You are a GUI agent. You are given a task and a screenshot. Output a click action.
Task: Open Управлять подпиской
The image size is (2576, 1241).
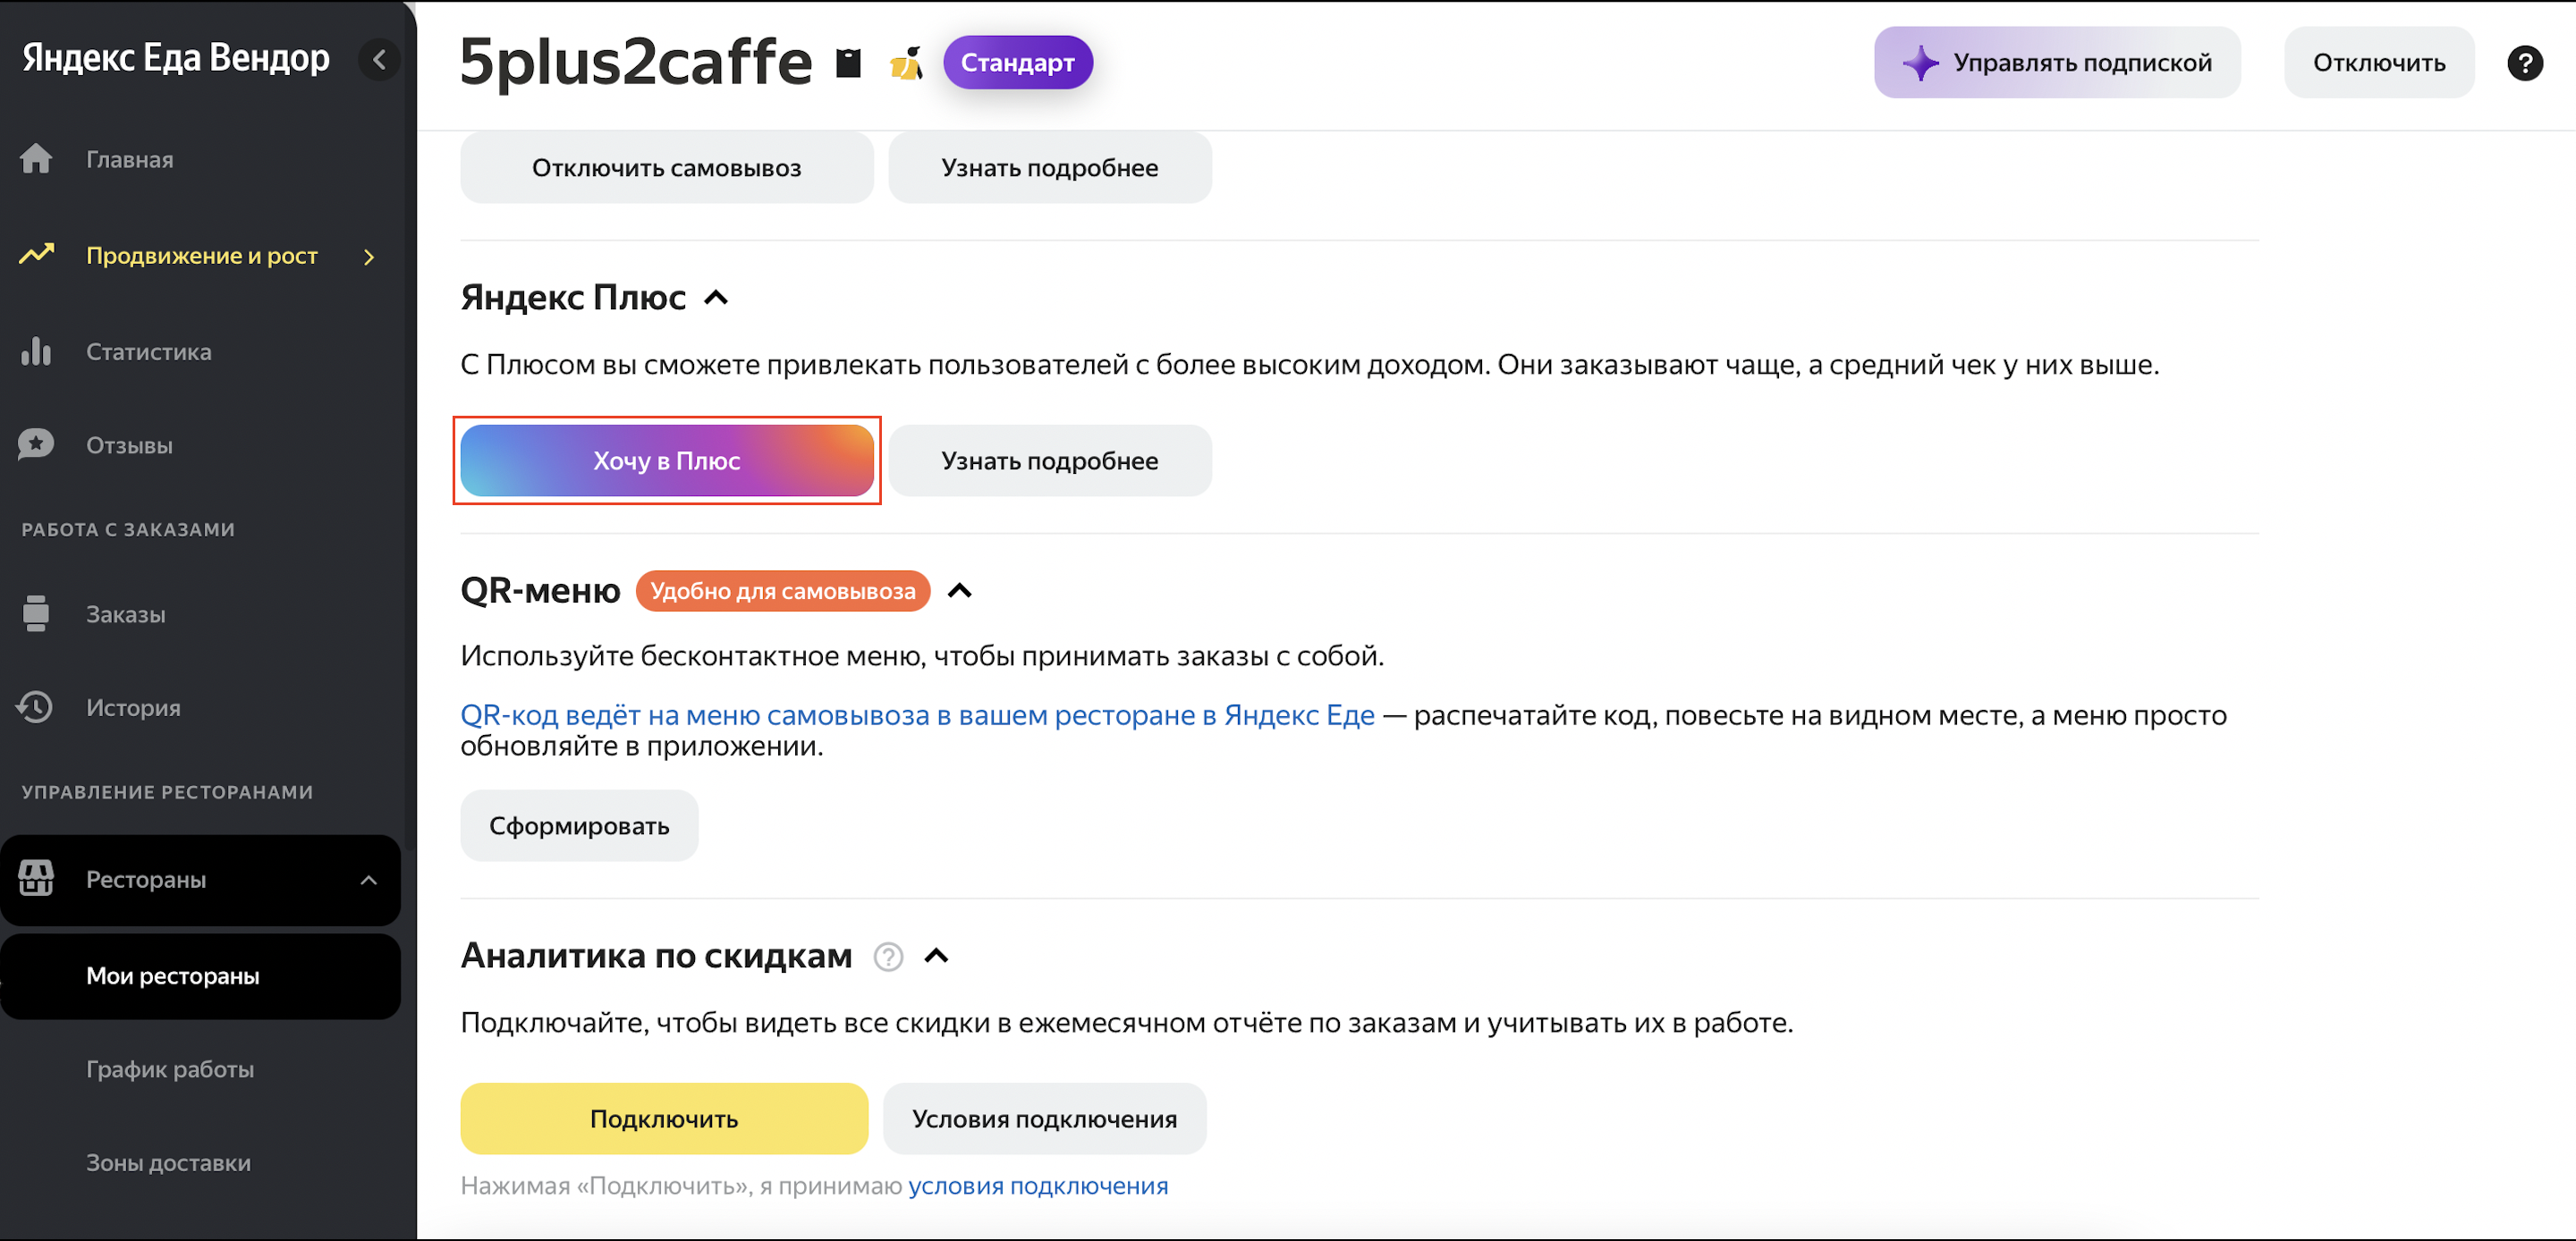[2057, 63]
